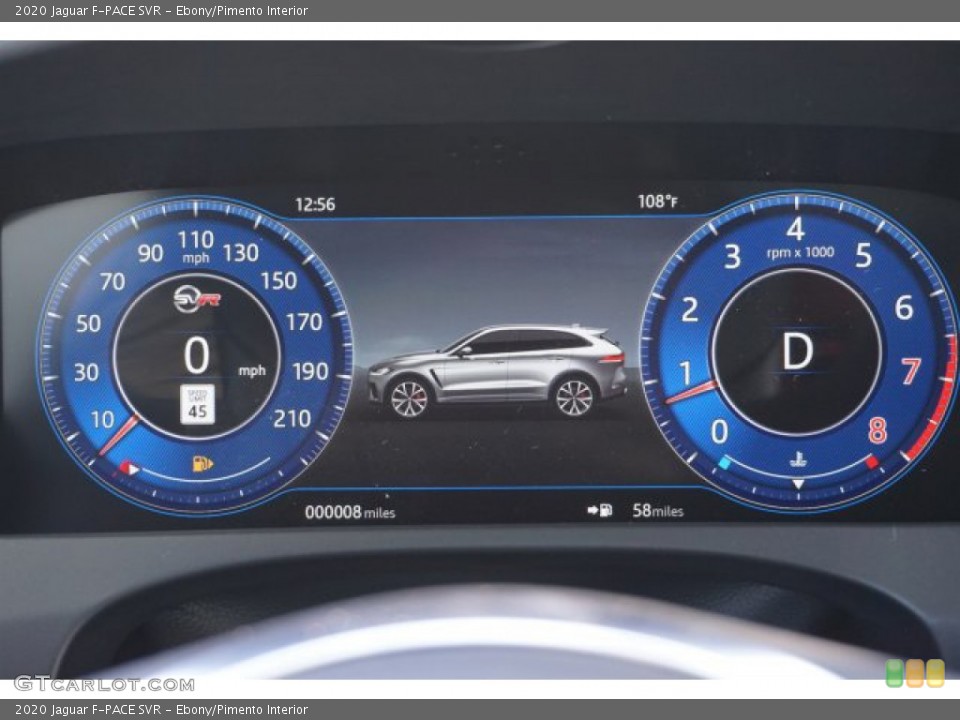
Task: Click the outside temperature 108°F
Action: tap(658, 201)
